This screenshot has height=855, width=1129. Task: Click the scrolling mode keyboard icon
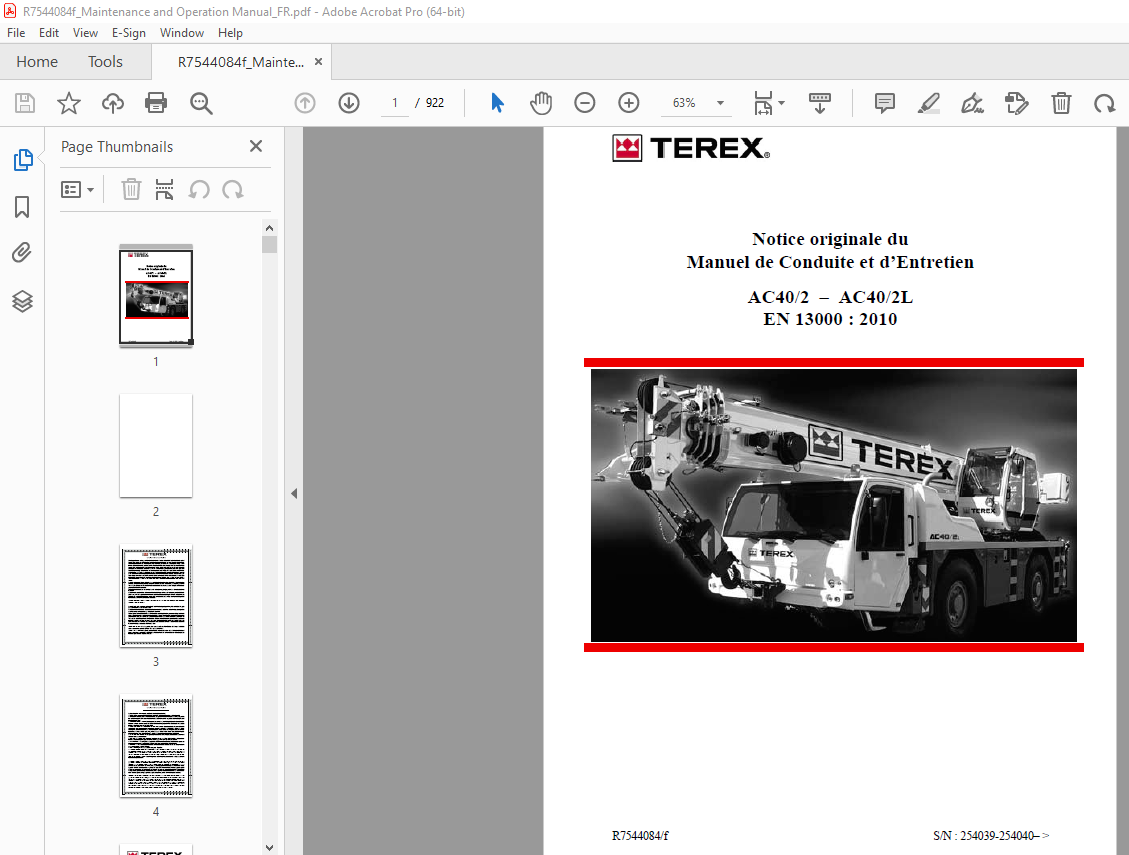pyautogui.click(x=819, y=103)
